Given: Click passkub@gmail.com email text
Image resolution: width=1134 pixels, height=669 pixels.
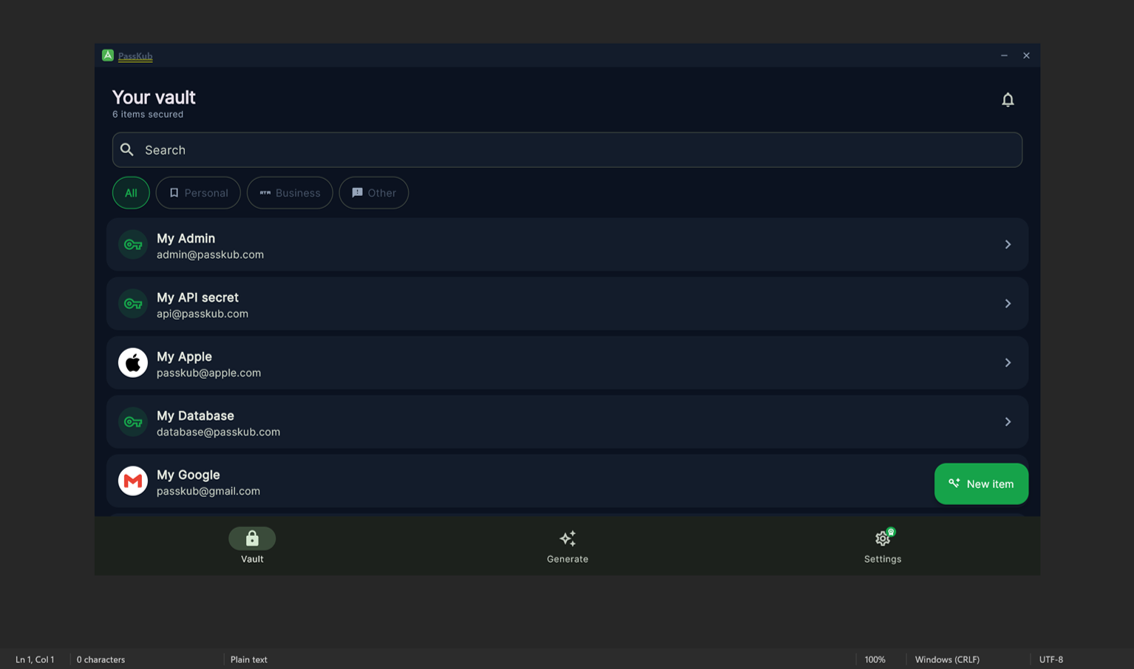Looking at the screenshot, I should [x=208, y=491].
